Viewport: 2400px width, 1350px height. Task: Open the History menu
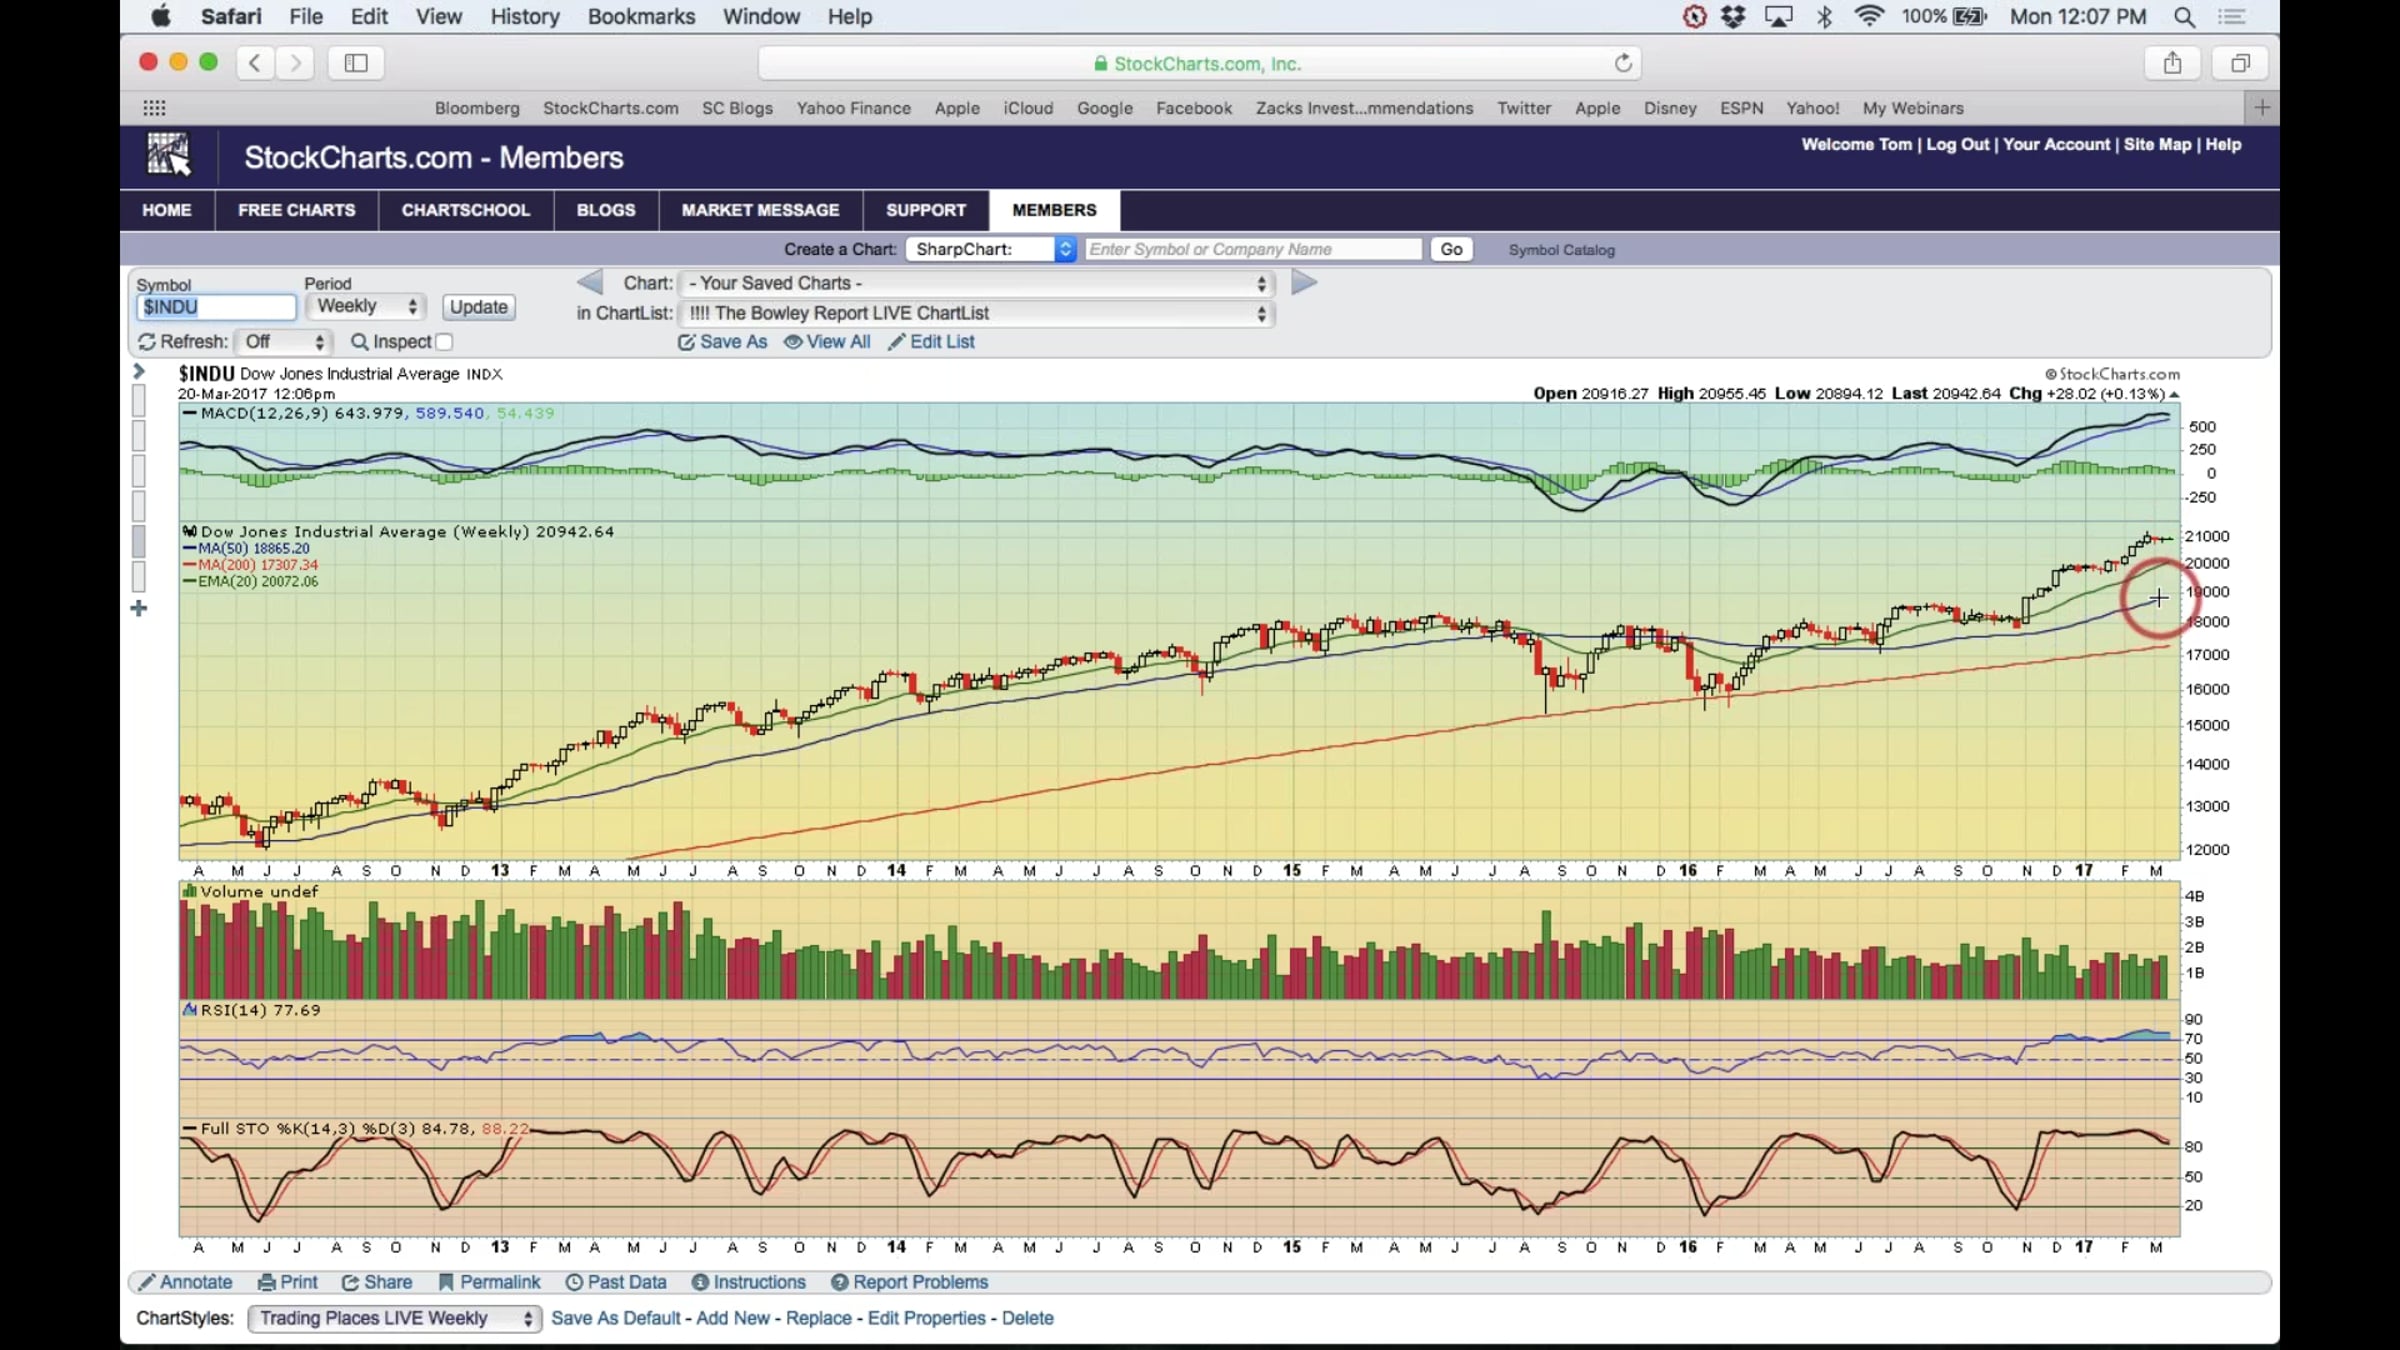(524, 16)
